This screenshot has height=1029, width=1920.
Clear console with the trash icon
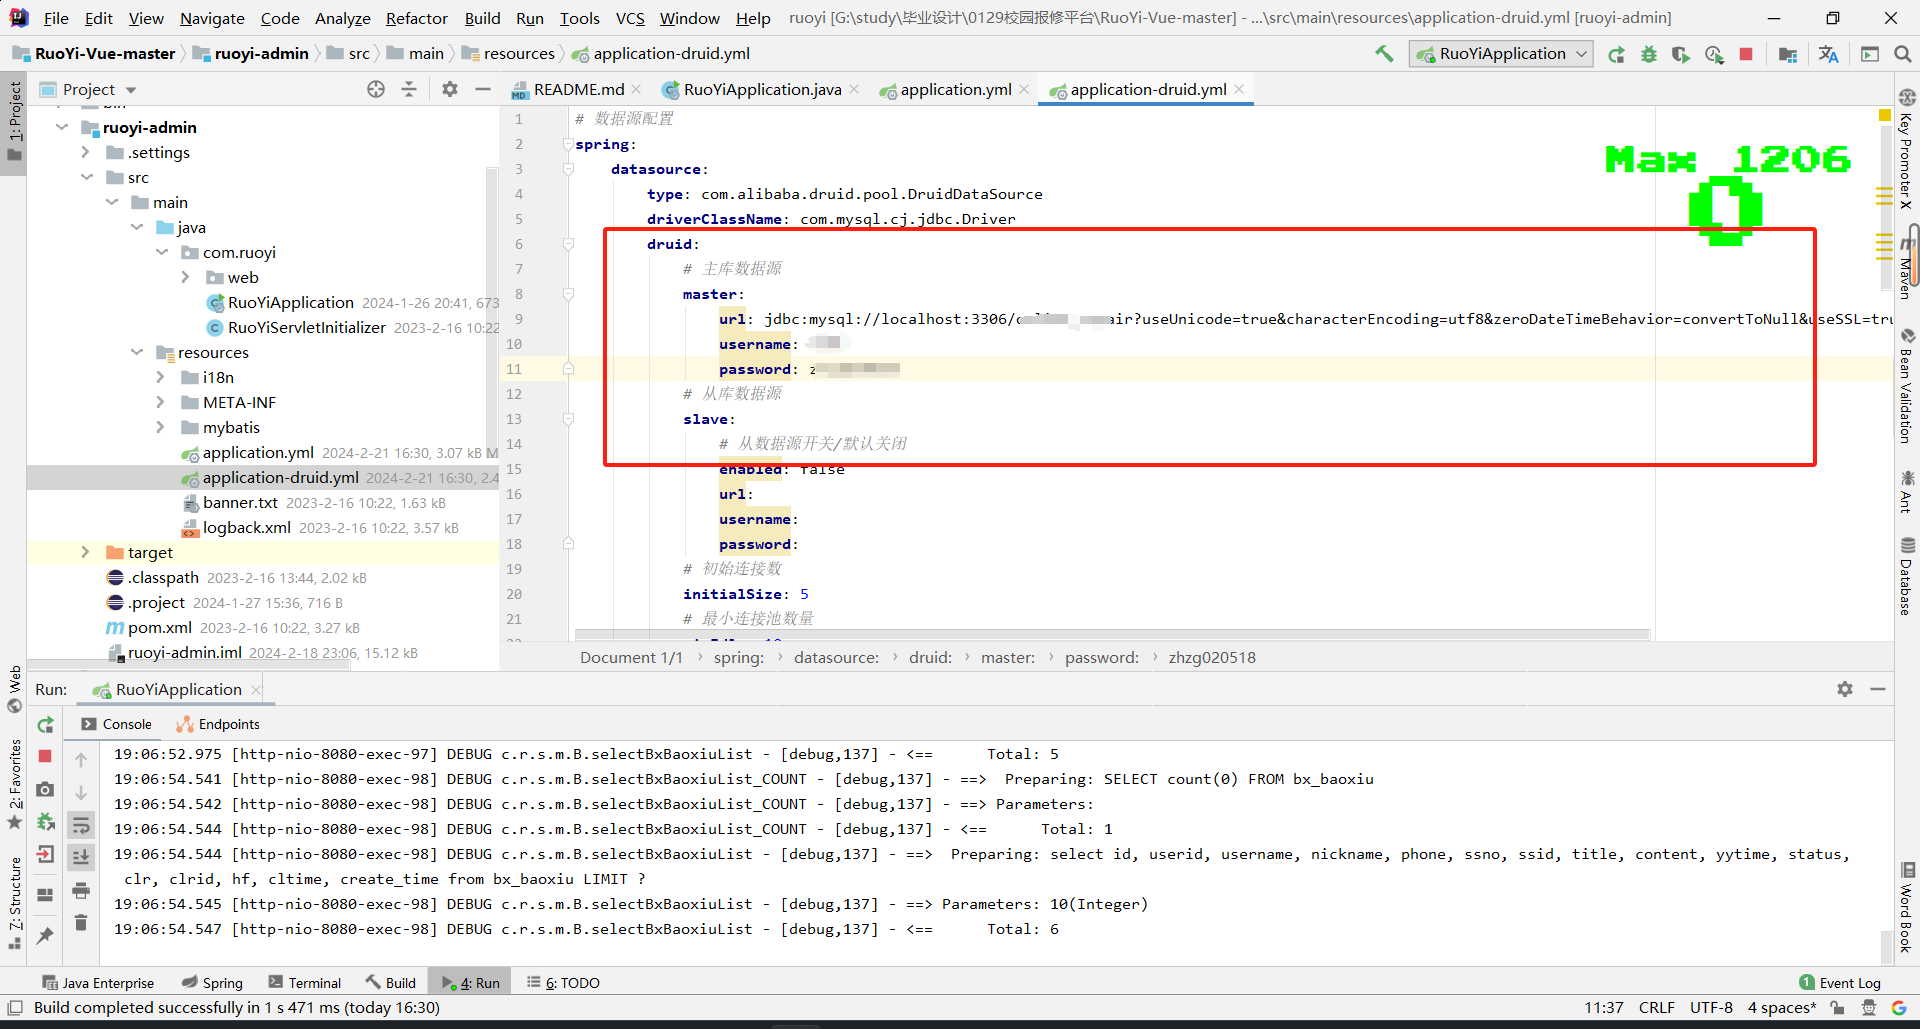coord(81,922)
